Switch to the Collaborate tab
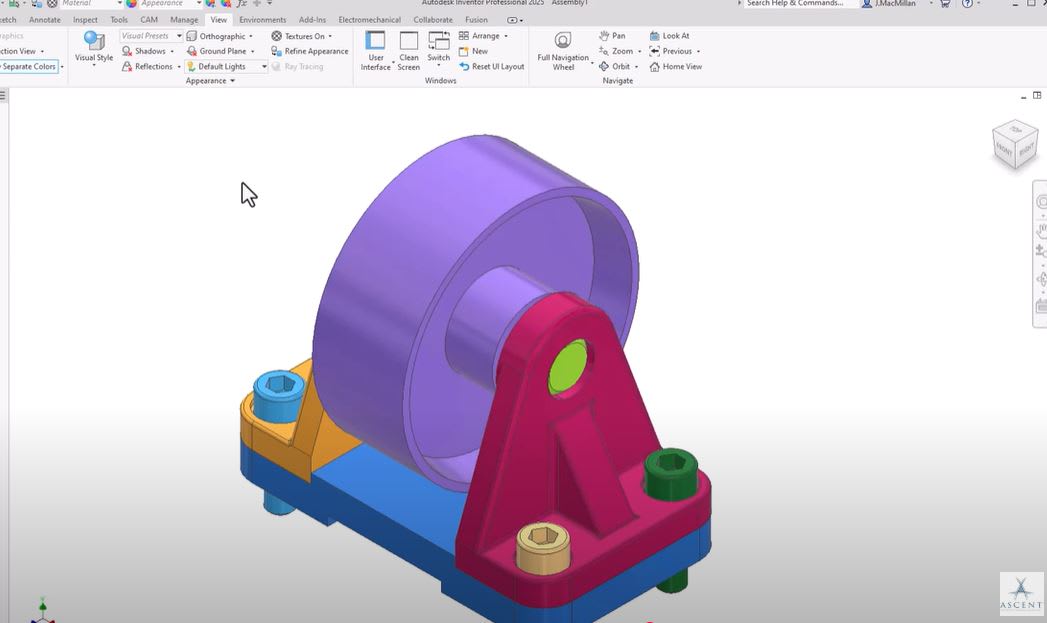1047x623 pixels. [x=433, y=20]
